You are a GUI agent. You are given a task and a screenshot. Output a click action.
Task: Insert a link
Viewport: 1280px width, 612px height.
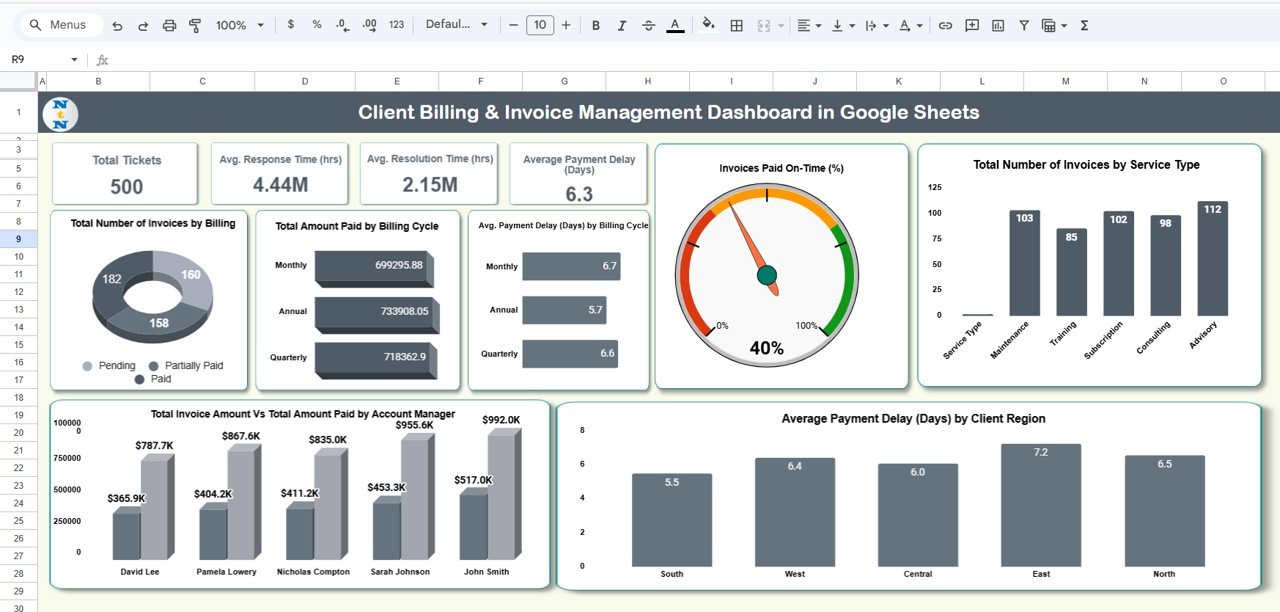[x=945, y=25]
